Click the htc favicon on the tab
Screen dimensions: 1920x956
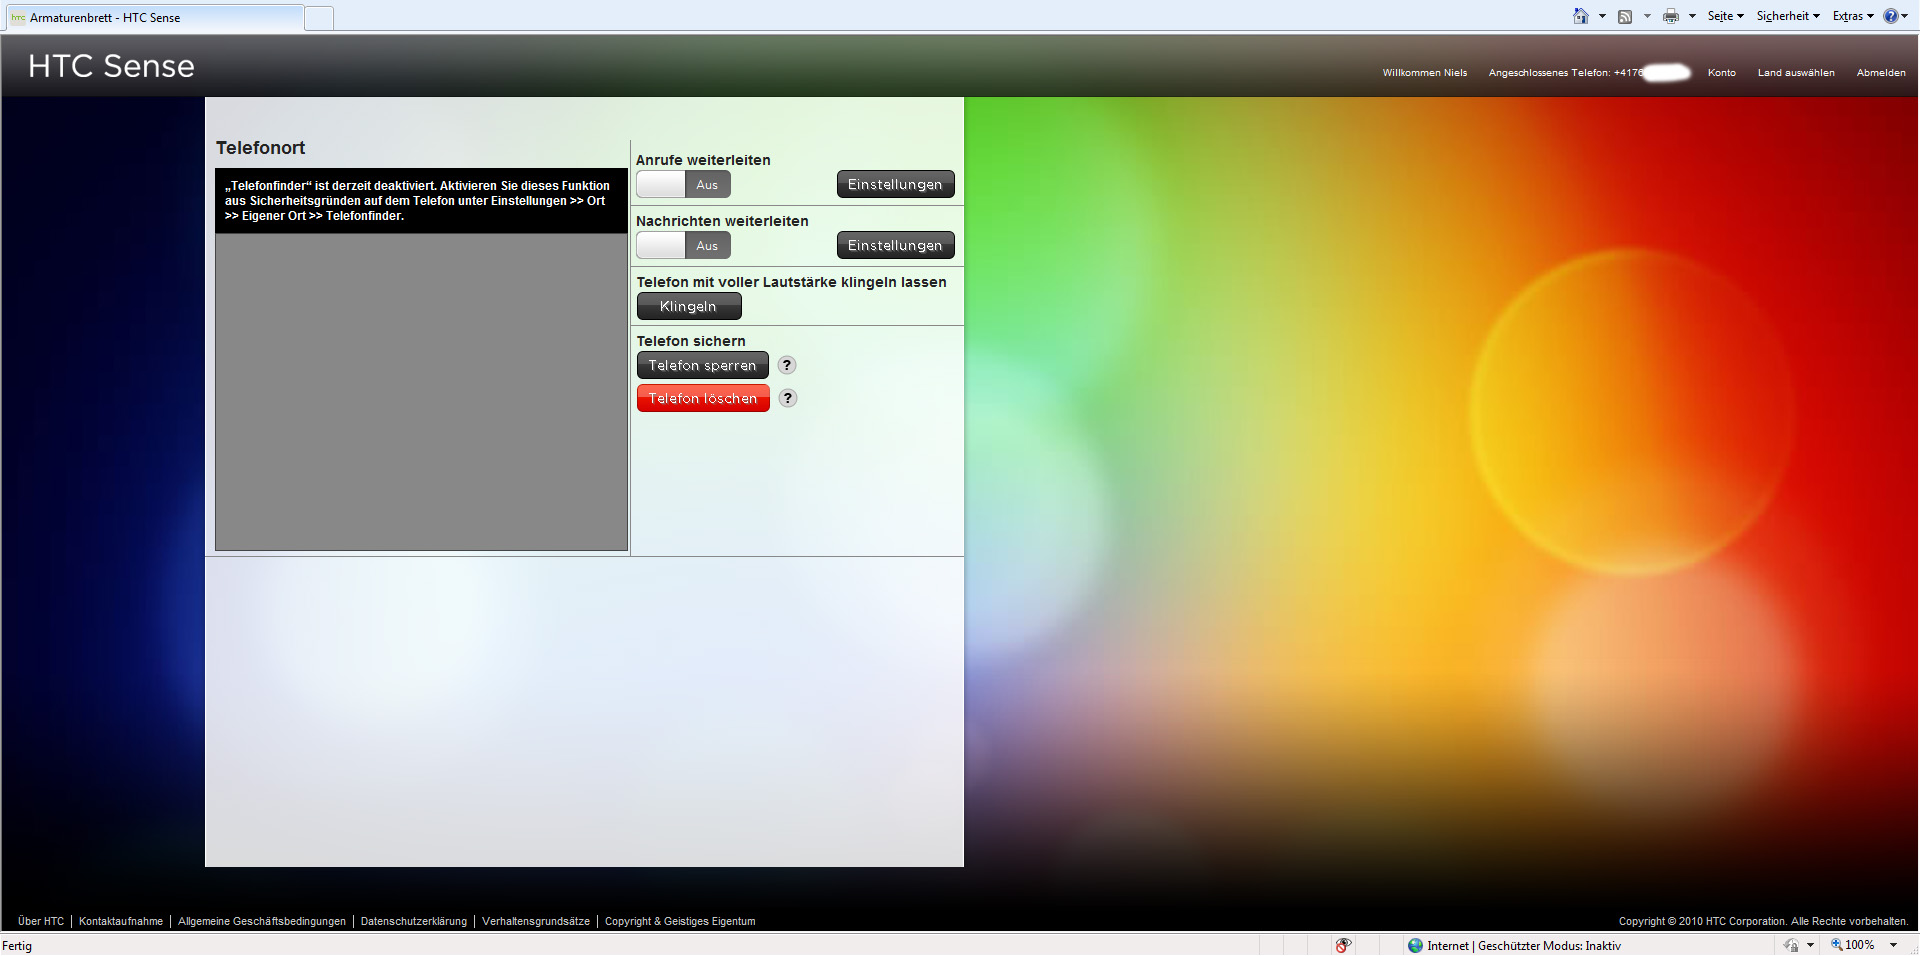[18, 17]
